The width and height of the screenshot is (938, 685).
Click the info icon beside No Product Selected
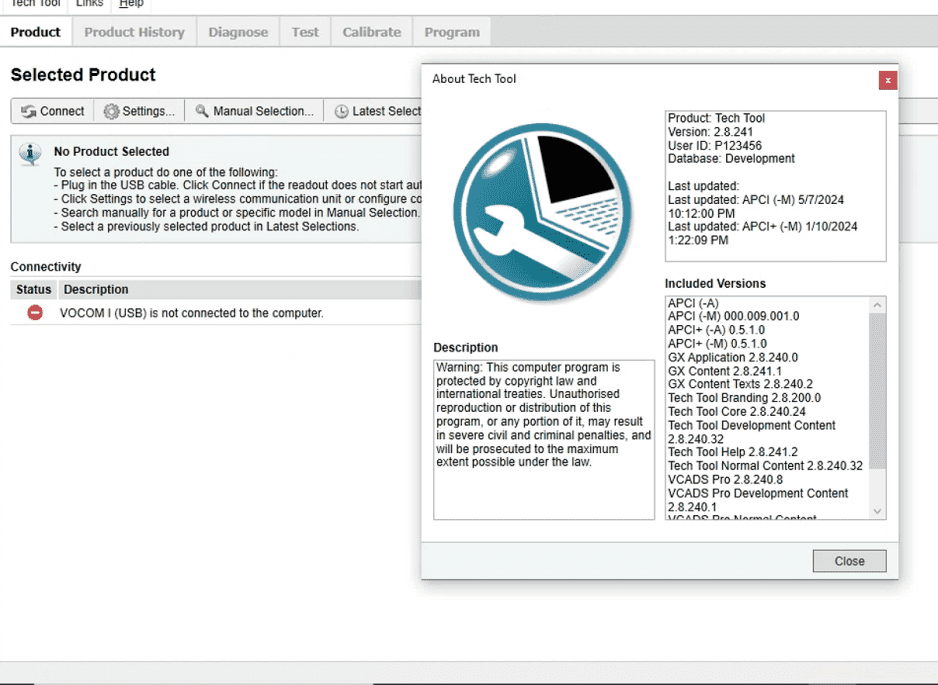click(30, 154)
